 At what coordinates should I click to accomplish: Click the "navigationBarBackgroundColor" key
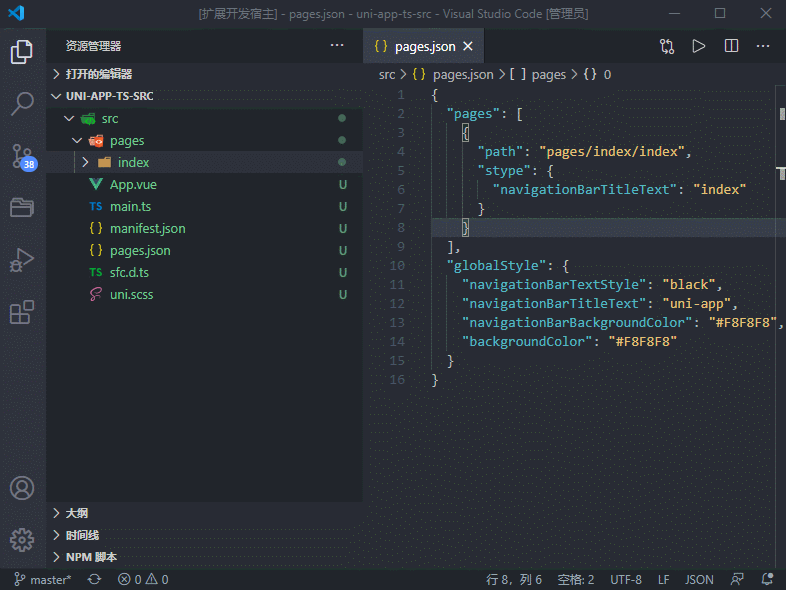[x=576, y=322]
